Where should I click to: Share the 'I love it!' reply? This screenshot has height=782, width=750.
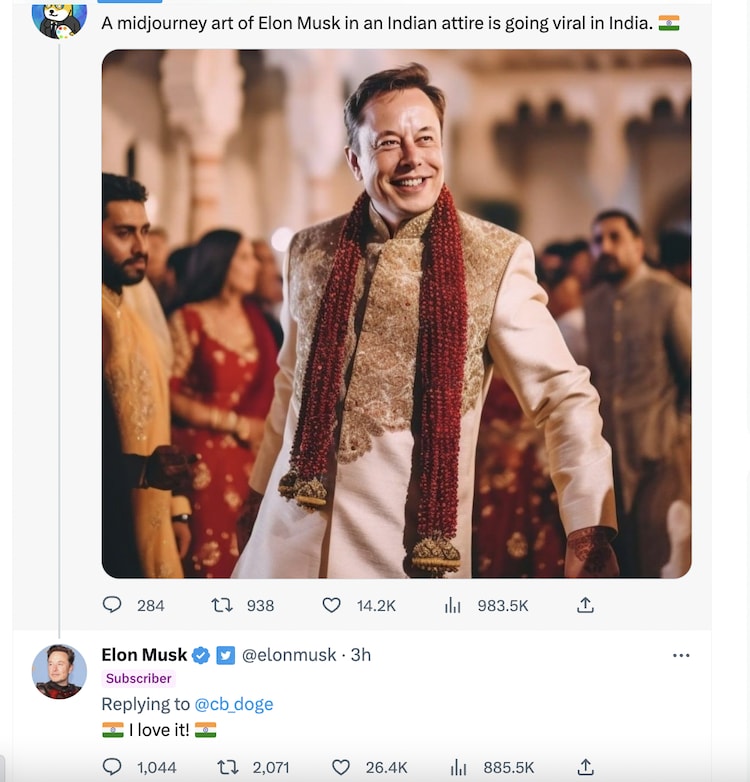pyautogui.click(x=586, y=767)
